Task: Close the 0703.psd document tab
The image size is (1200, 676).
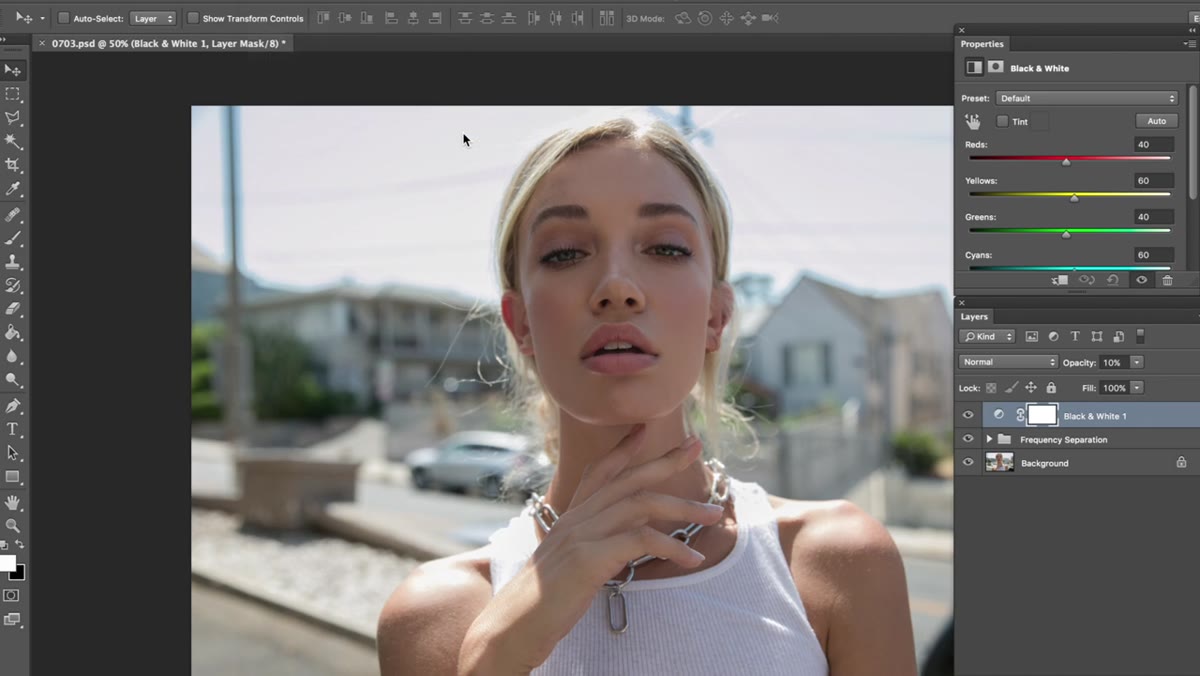Action: point(41,43)
